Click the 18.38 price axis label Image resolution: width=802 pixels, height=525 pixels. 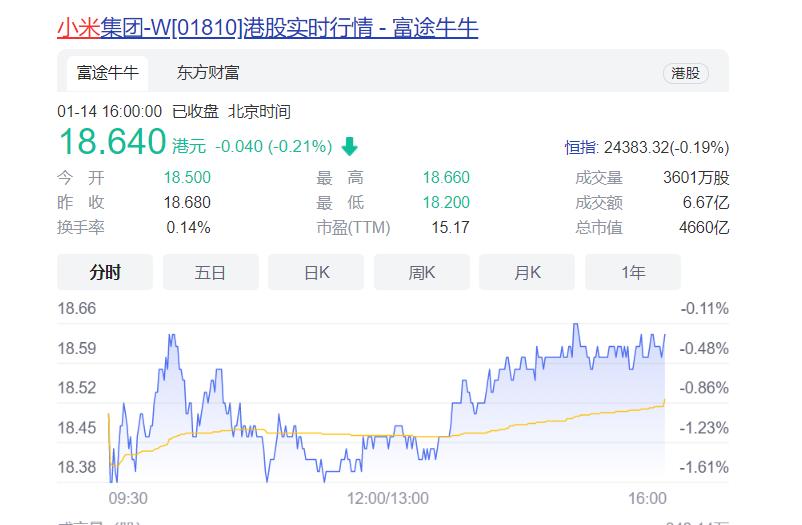[77, 467]
